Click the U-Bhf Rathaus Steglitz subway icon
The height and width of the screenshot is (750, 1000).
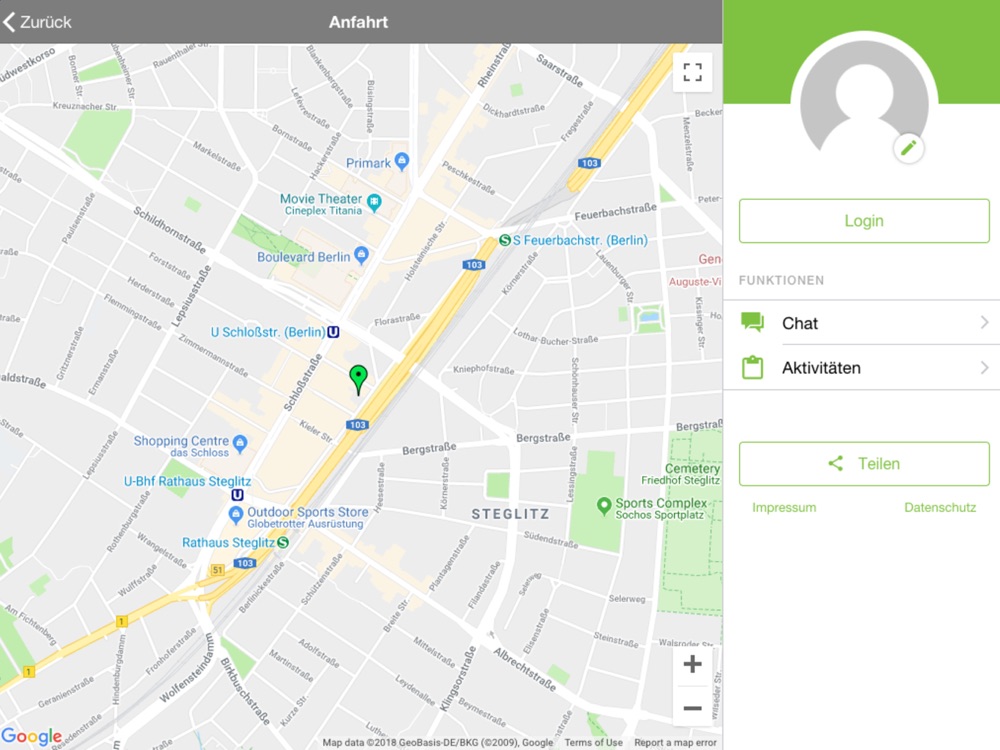[237, 495]
